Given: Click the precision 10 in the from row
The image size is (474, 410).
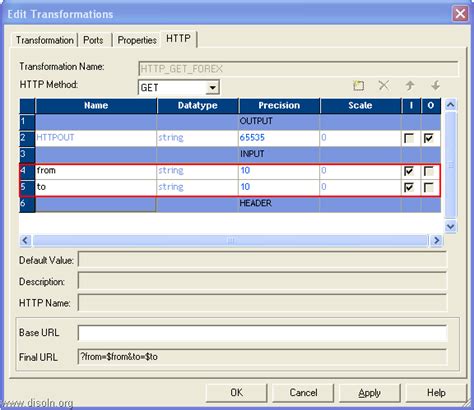Looking at the screenshot, I should click(x=245, y=171).
